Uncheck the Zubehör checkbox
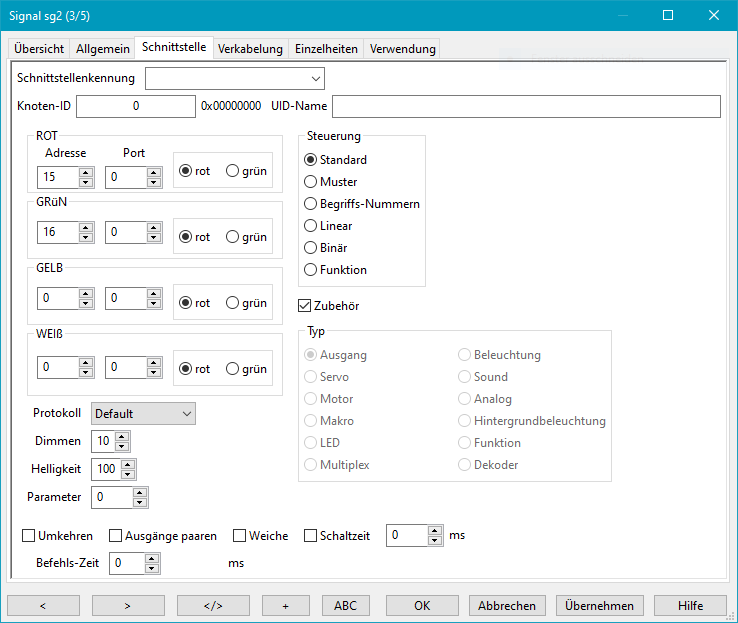Screen dimensions: 738x623 tap(306, 306)
